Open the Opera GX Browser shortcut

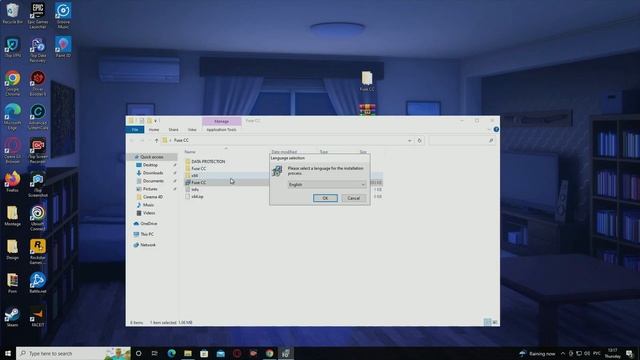pos(12,151)
